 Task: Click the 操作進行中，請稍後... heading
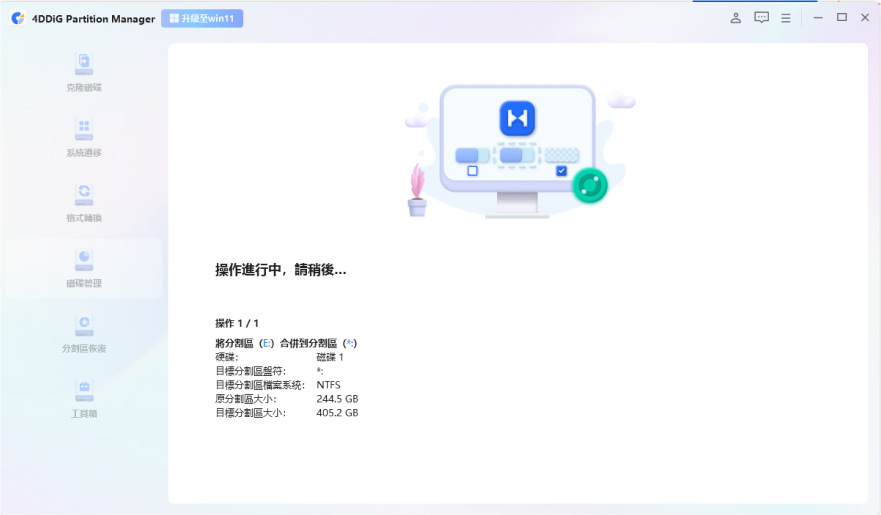pos(280,270)
